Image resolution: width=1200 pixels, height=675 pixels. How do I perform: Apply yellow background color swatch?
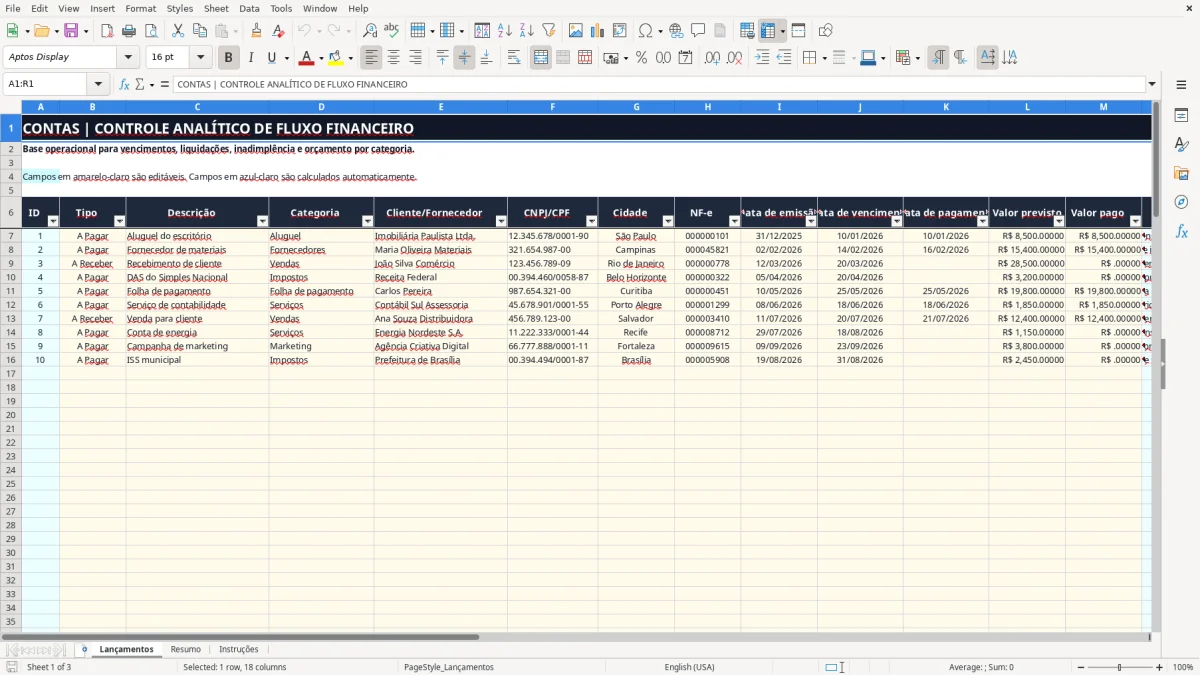pyautogui.click(x=336, y=58)
